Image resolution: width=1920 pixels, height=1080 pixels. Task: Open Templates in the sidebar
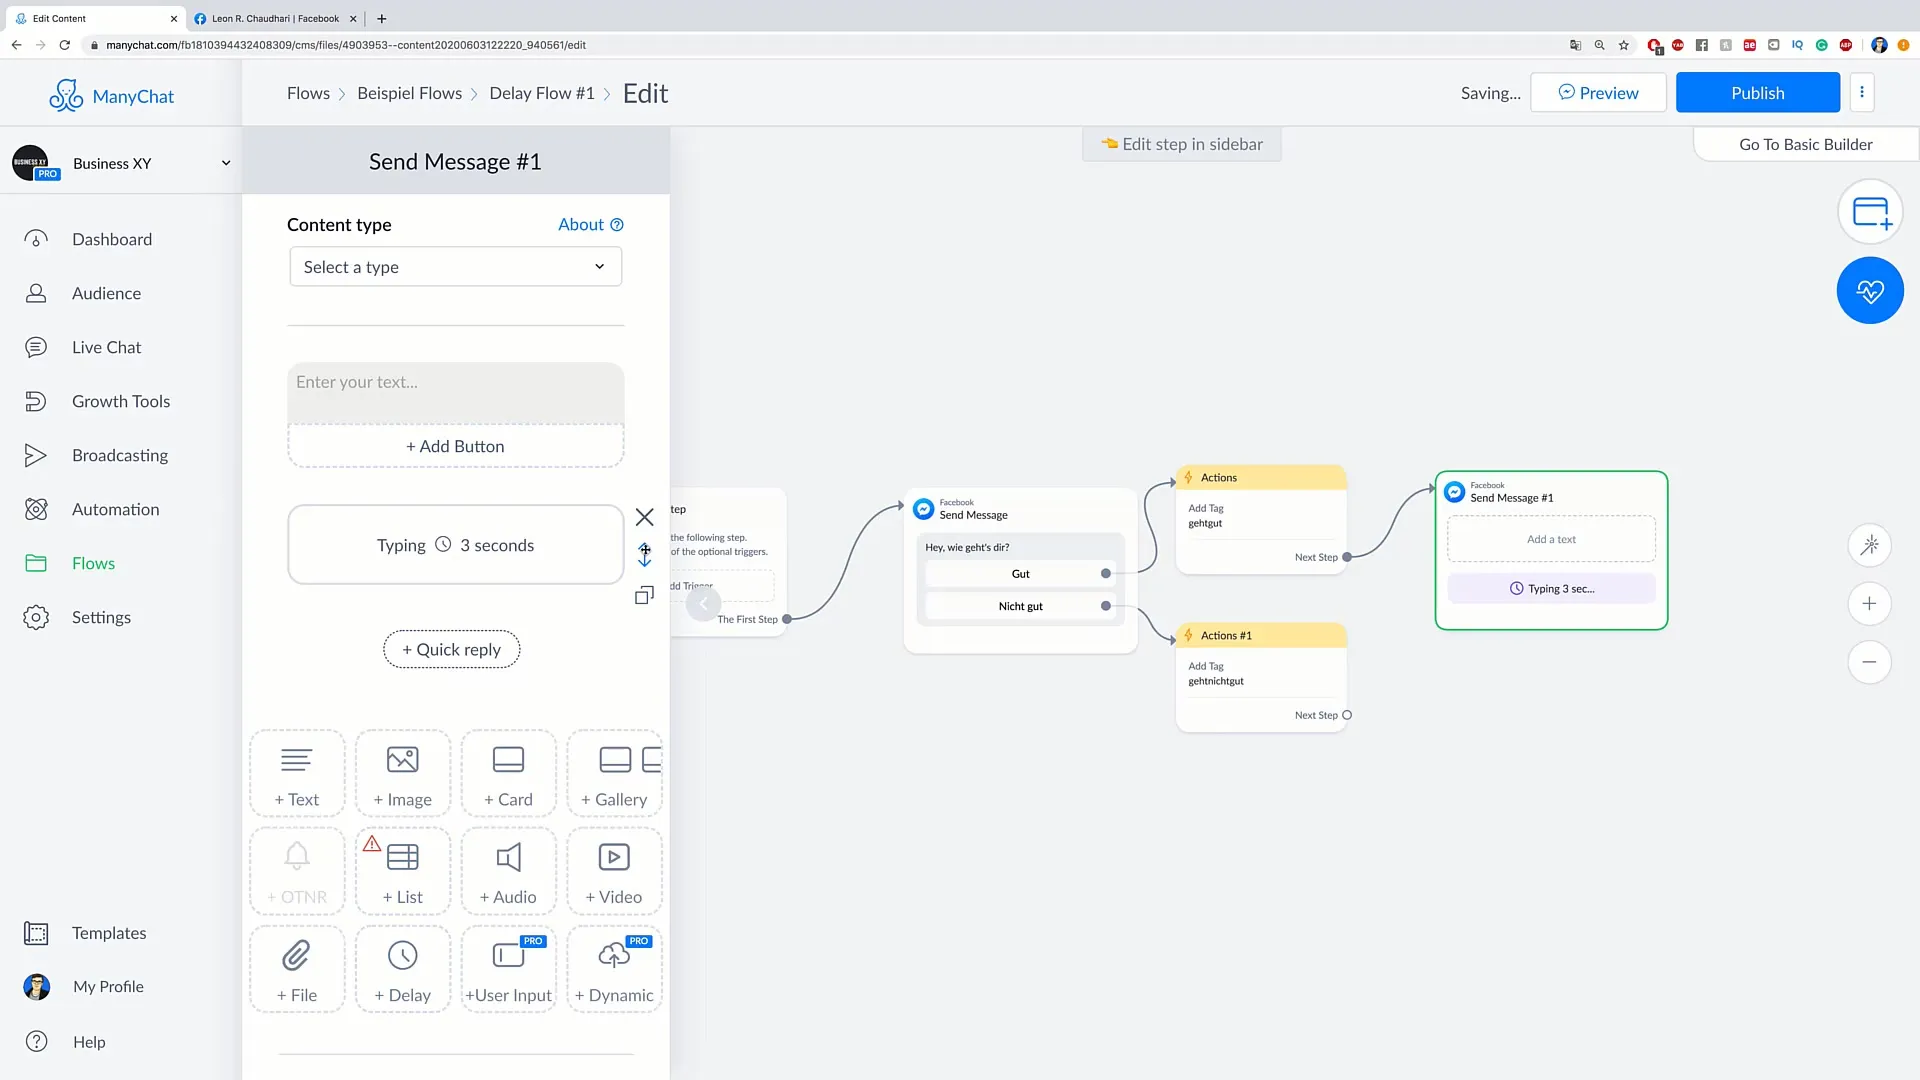(109, 933)
